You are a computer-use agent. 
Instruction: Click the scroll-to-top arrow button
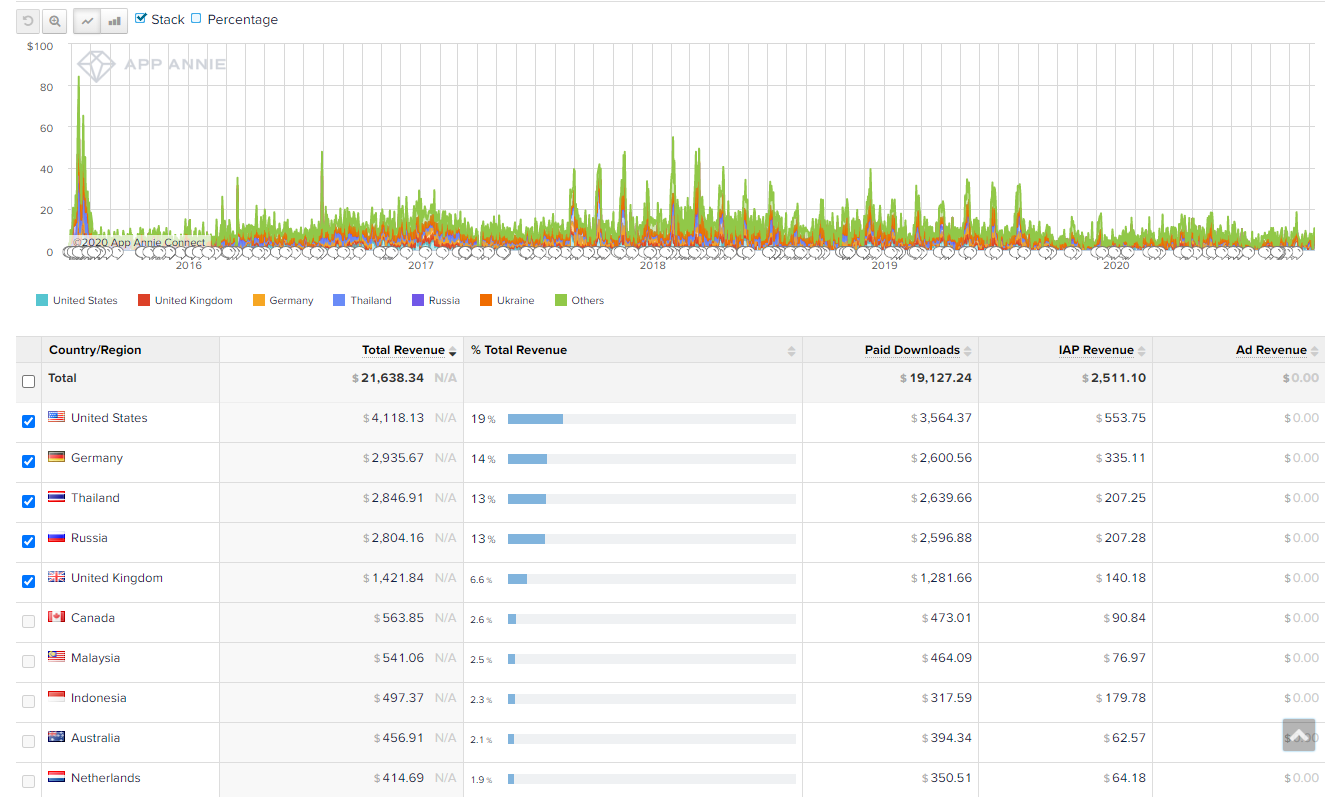1299,735
